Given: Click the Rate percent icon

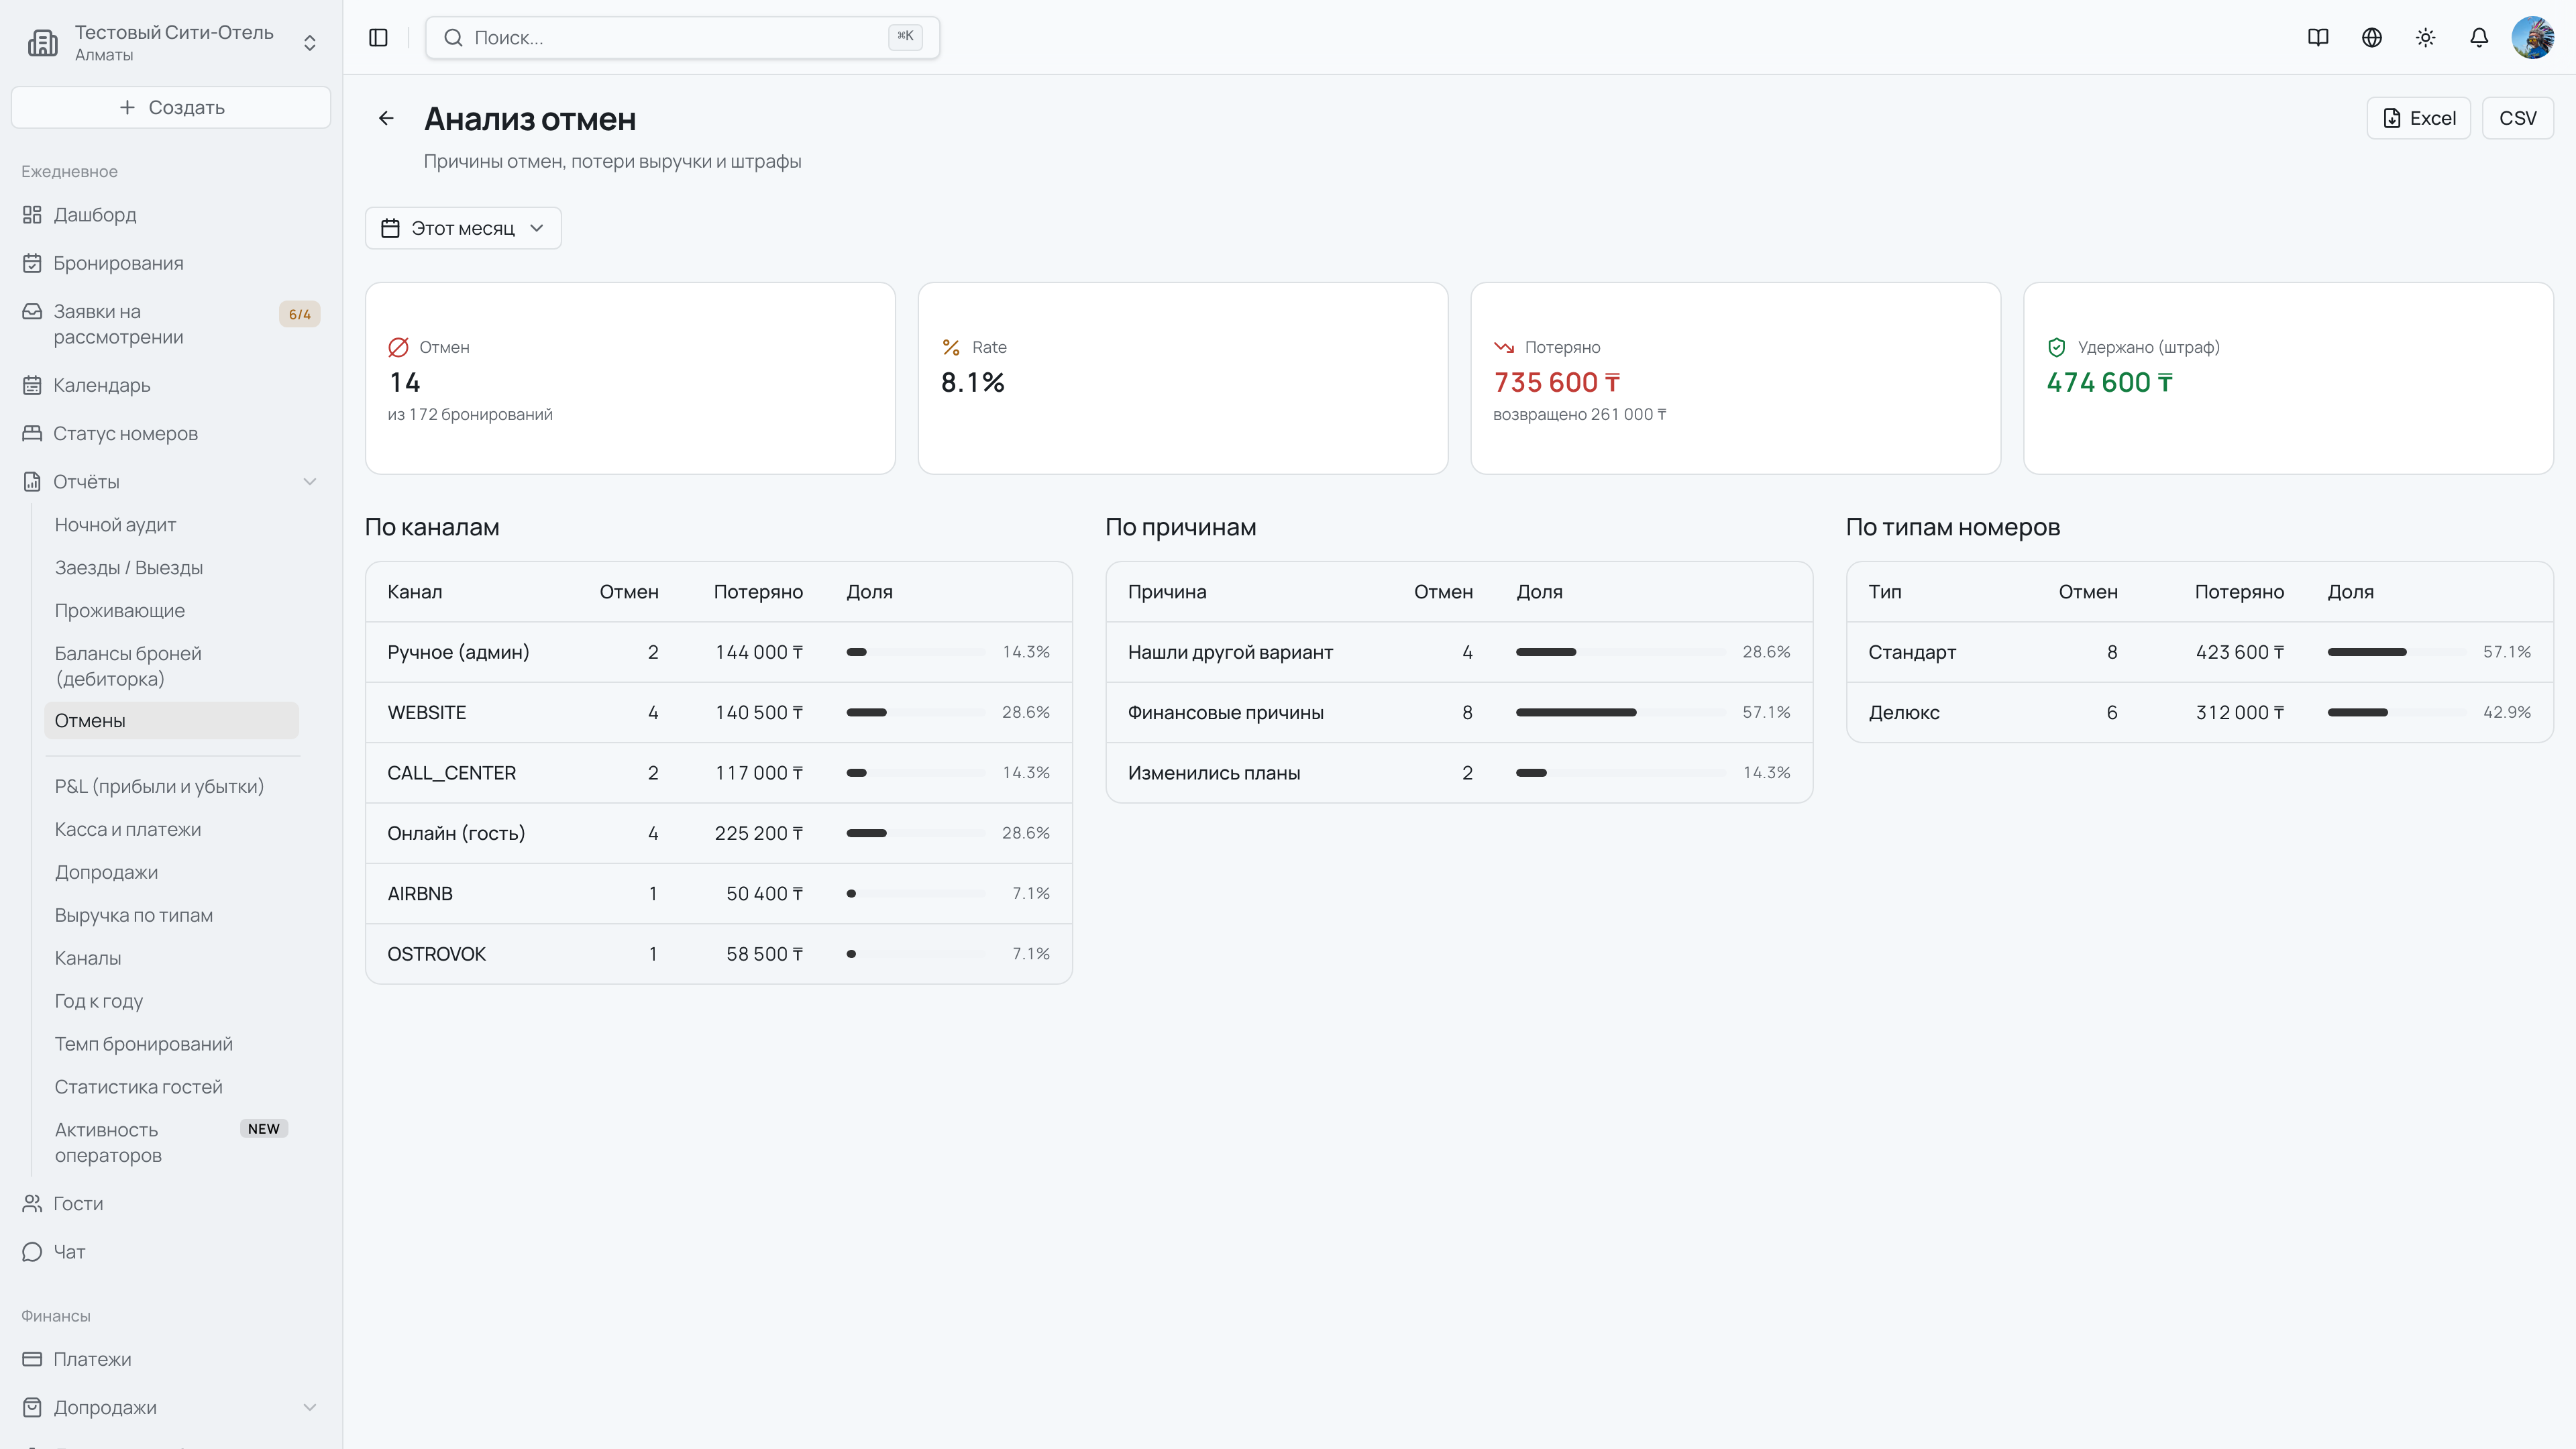Looking at the screenshot, I should pos(951,347).
